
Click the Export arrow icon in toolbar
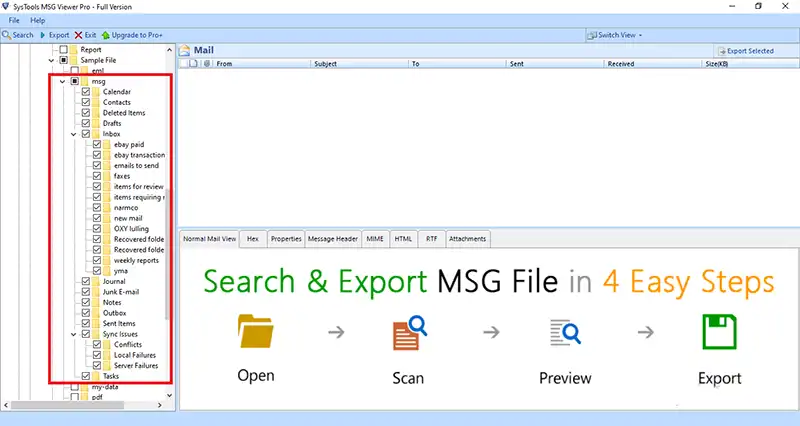[43, 35]
